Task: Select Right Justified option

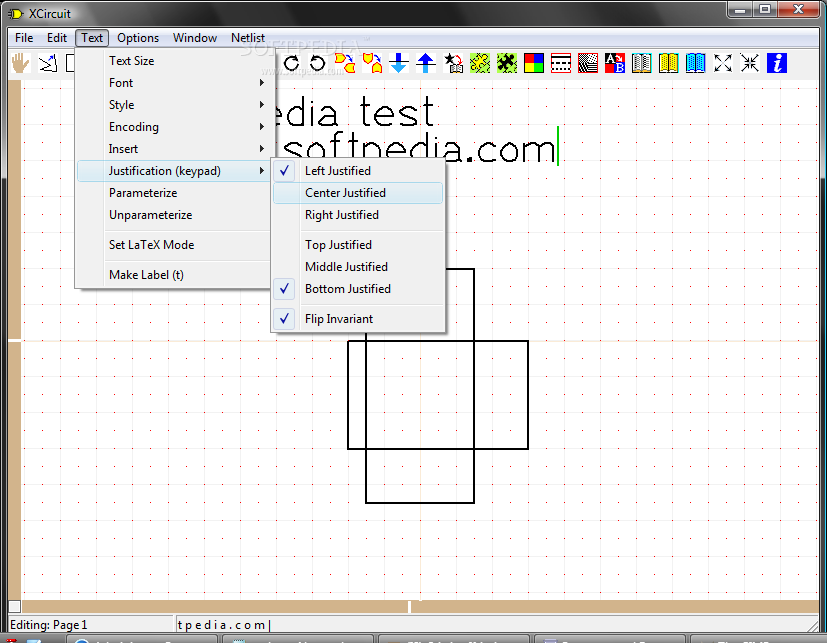Action: (x=358, y=215)
